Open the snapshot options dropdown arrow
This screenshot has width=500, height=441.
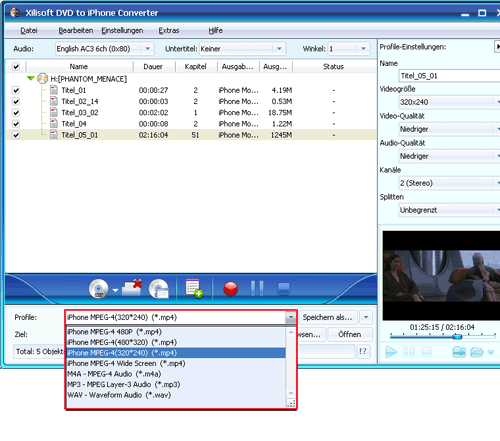491,352
